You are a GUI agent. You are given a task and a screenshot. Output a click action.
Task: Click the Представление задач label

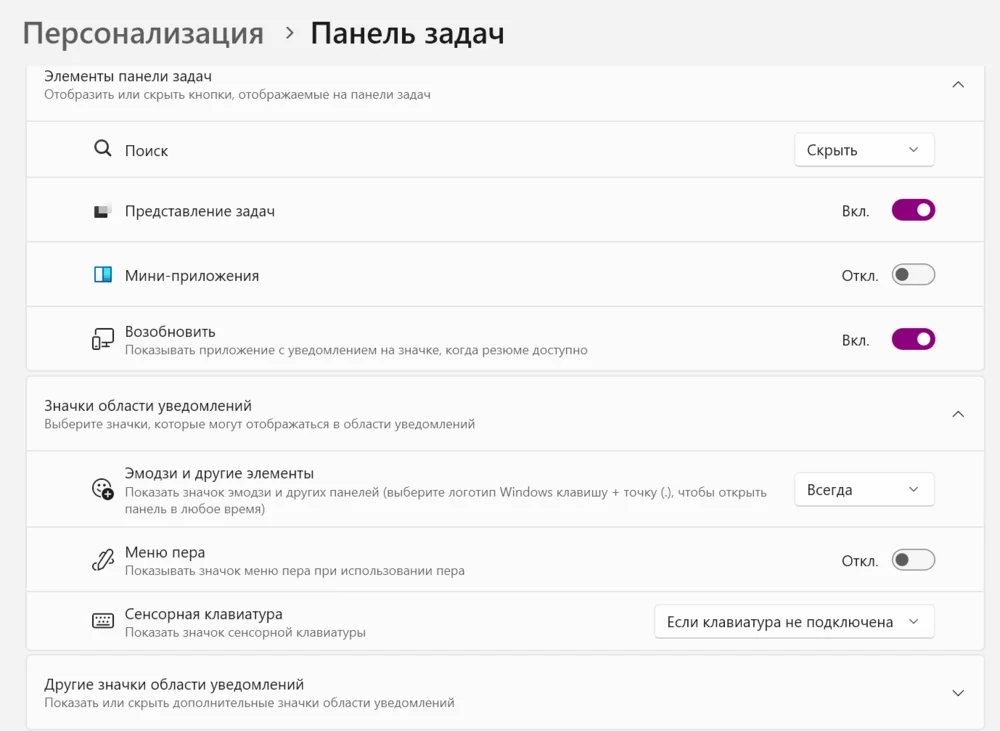(x=200, y=211)
